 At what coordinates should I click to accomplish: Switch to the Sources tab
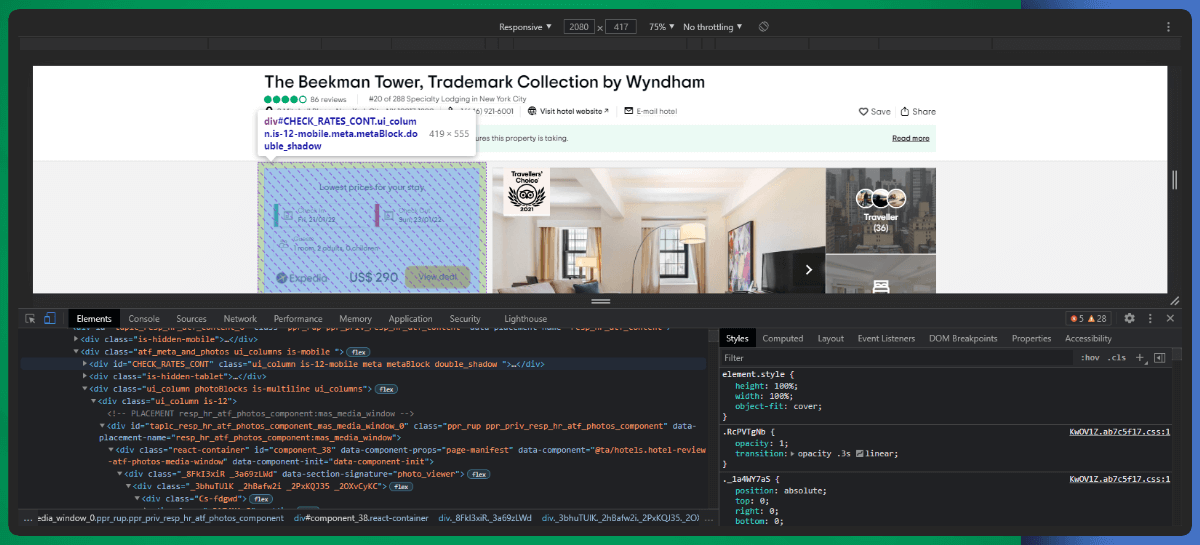(191, 318)
